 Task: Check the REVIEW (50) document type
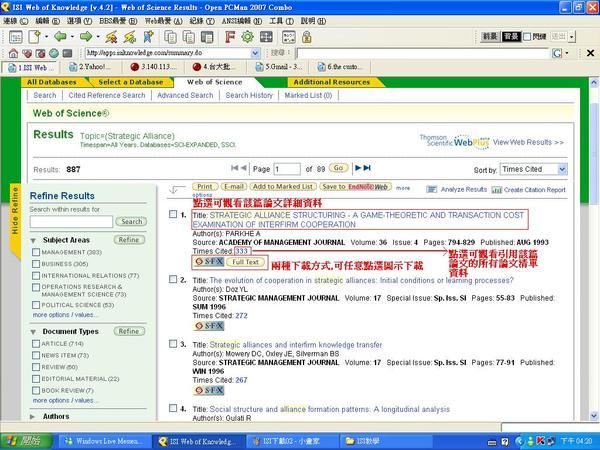[36, 367]
